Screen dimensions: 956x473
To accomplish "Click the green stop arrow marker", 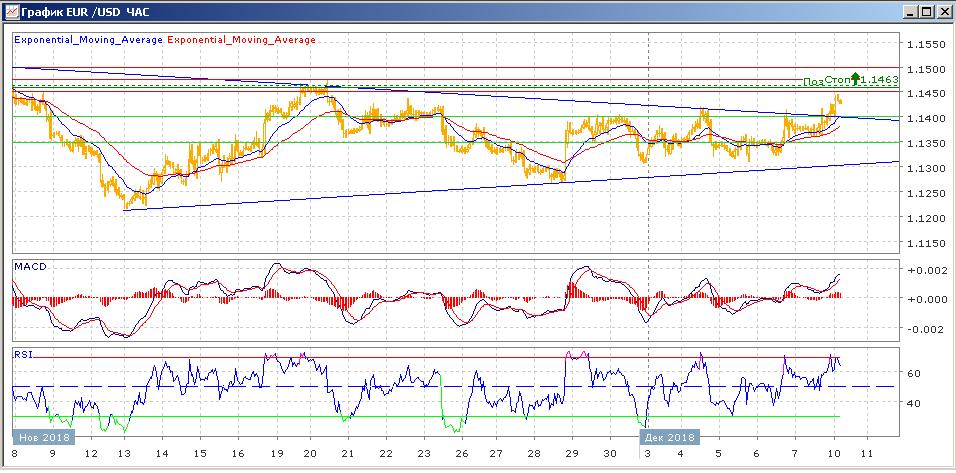I will (x=855, y=78).
